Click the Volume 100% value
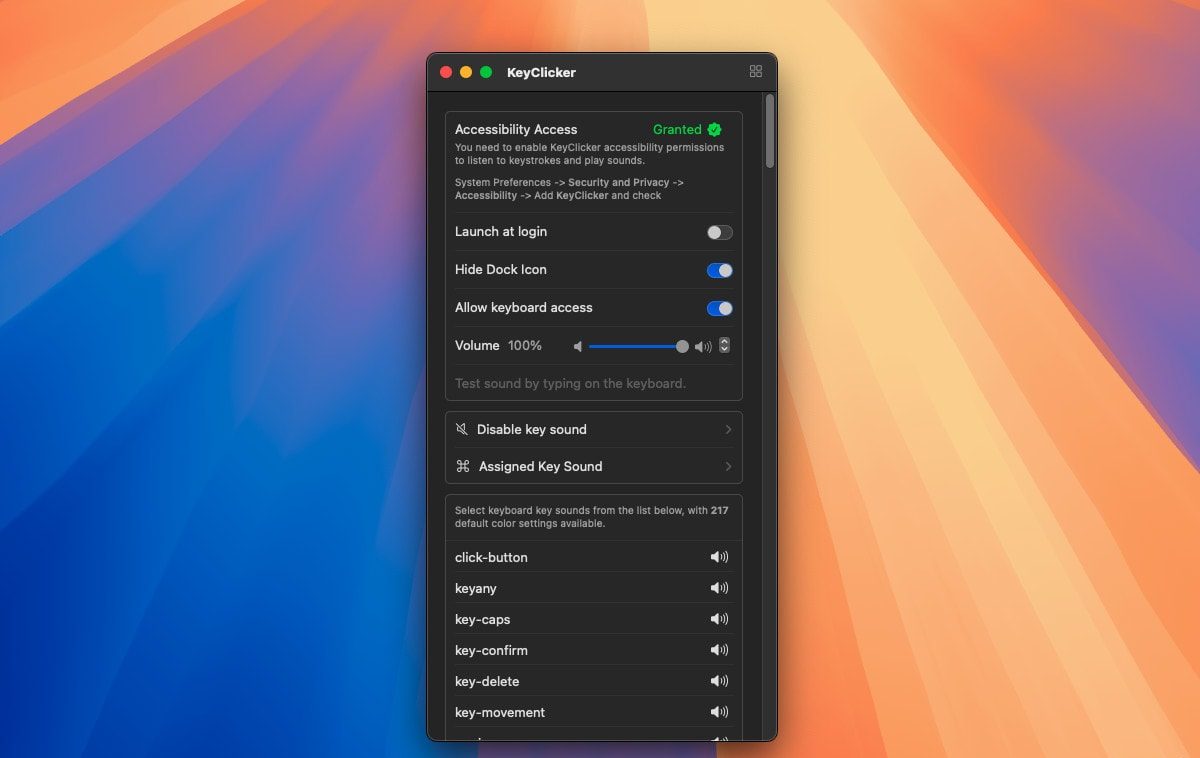The width and height of the screenshot is (1200, 758). pyautogui.click(x=525, y=345)
